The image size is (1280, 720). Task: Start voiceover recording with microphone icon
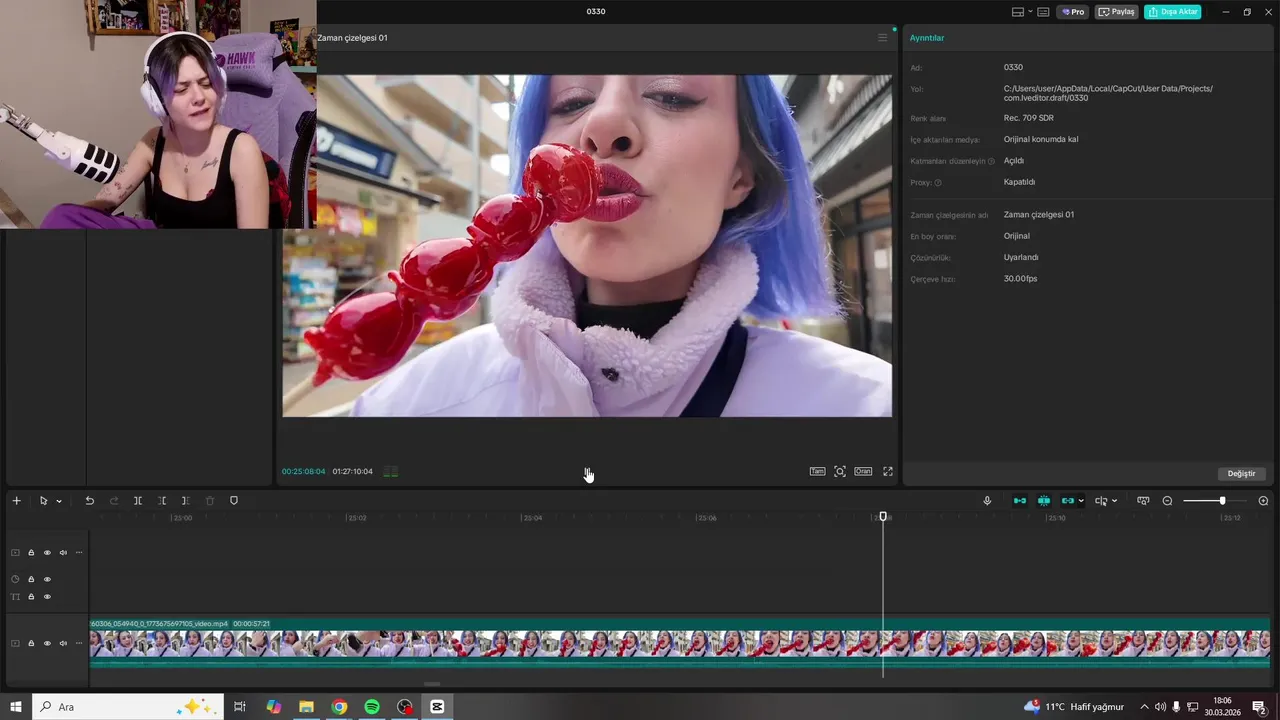click(x=987, y=501)
